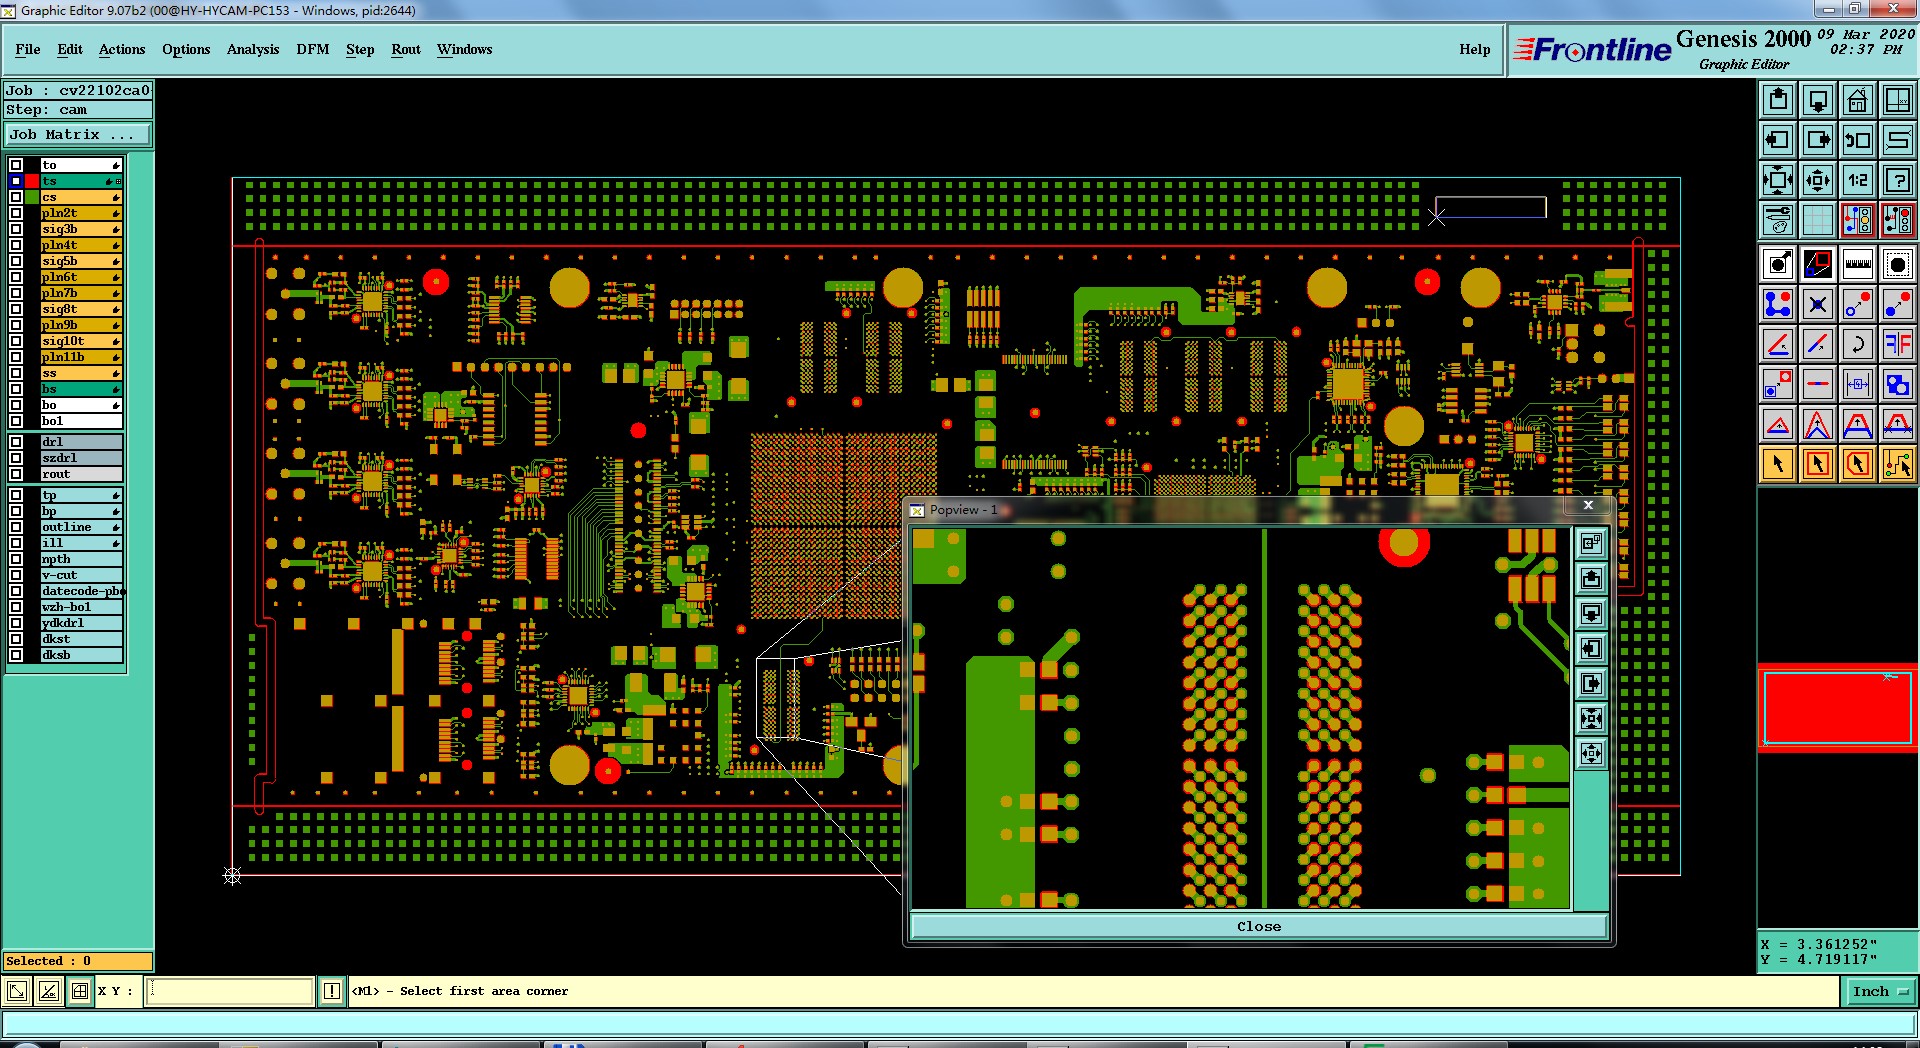This screenshot has width=1920, height=1048.
Task: Click the X Y coordinate input field
Action: [x=231, y=991]
